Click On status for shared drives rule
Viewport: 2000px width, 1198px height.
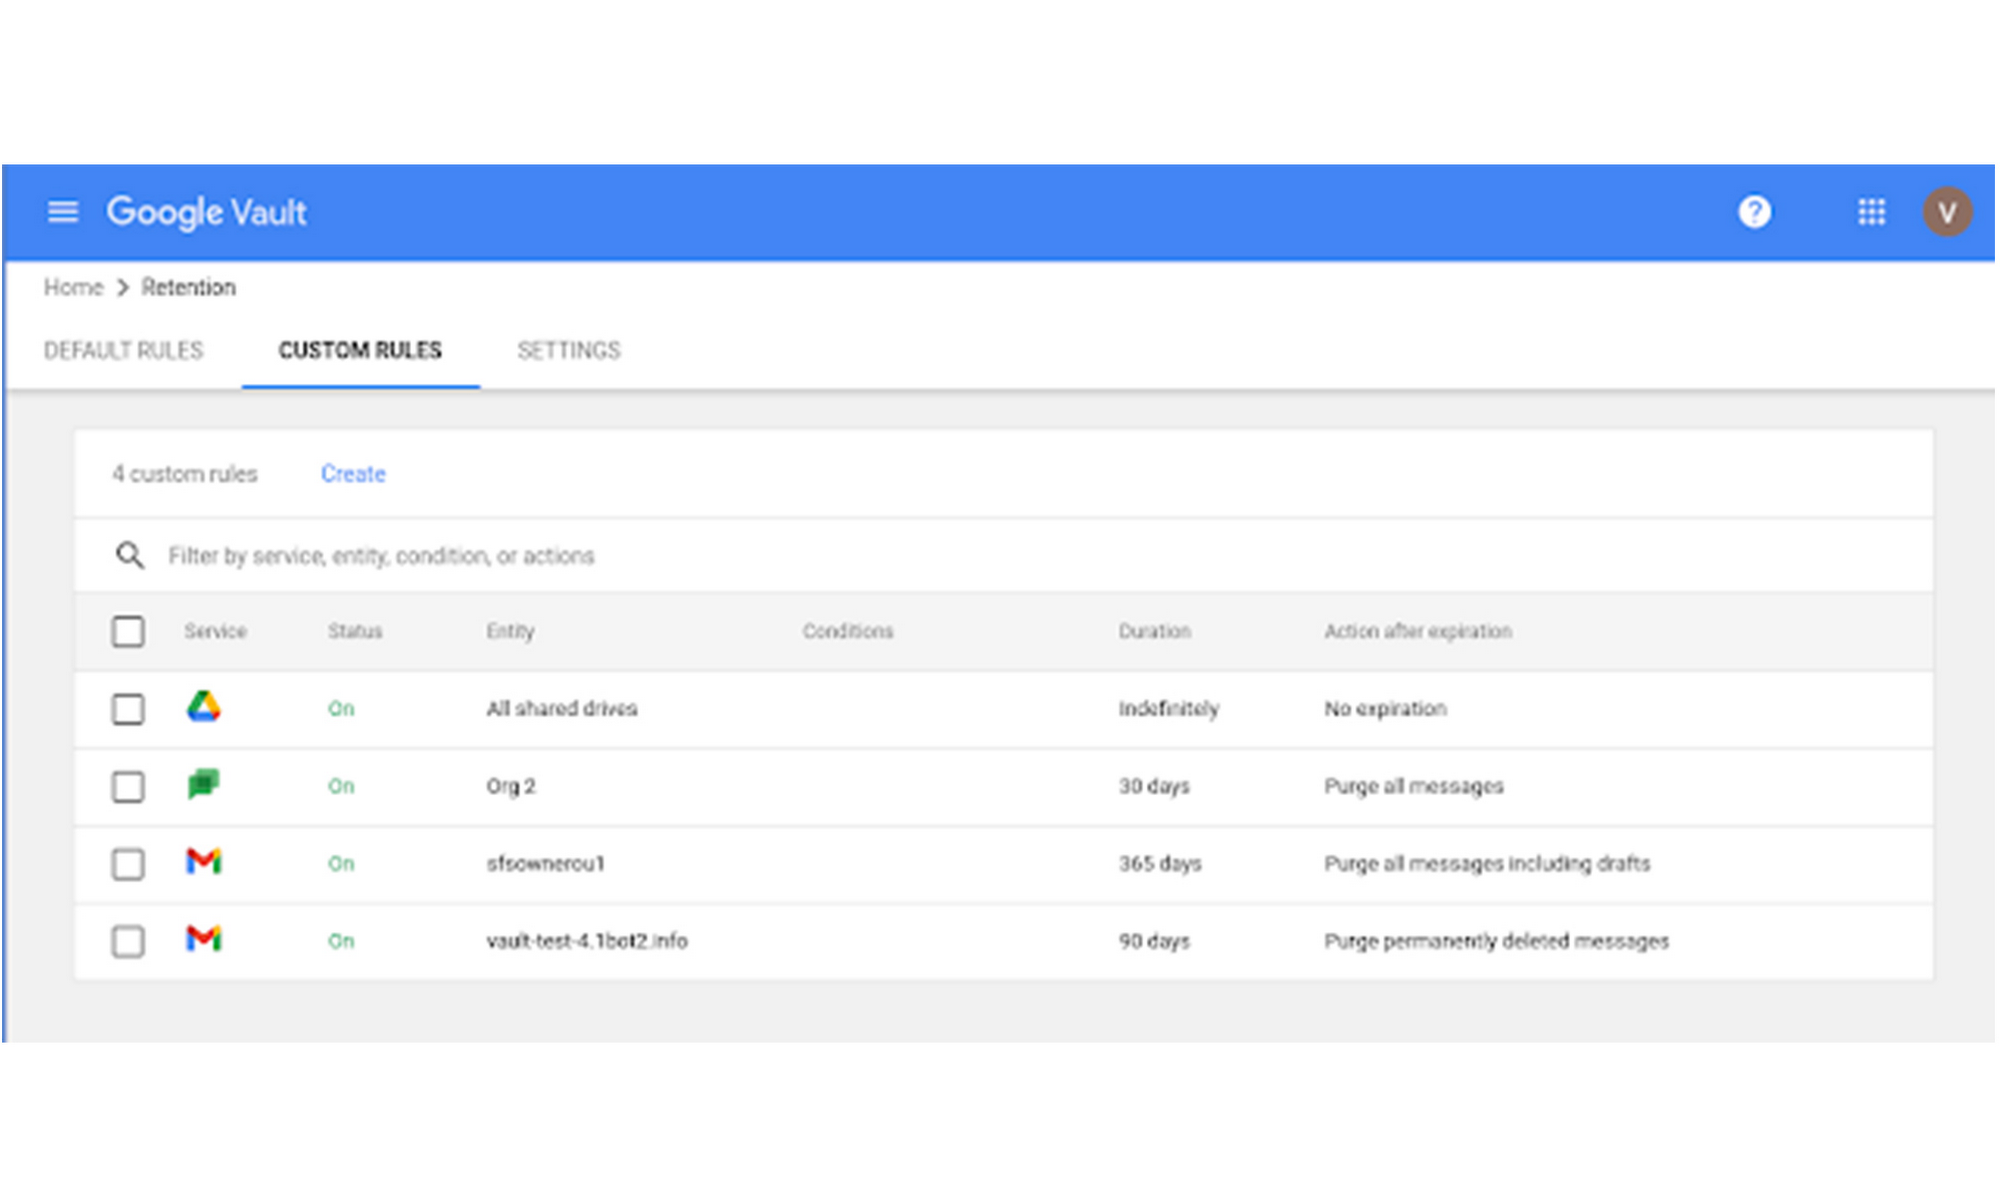point(341,708)
